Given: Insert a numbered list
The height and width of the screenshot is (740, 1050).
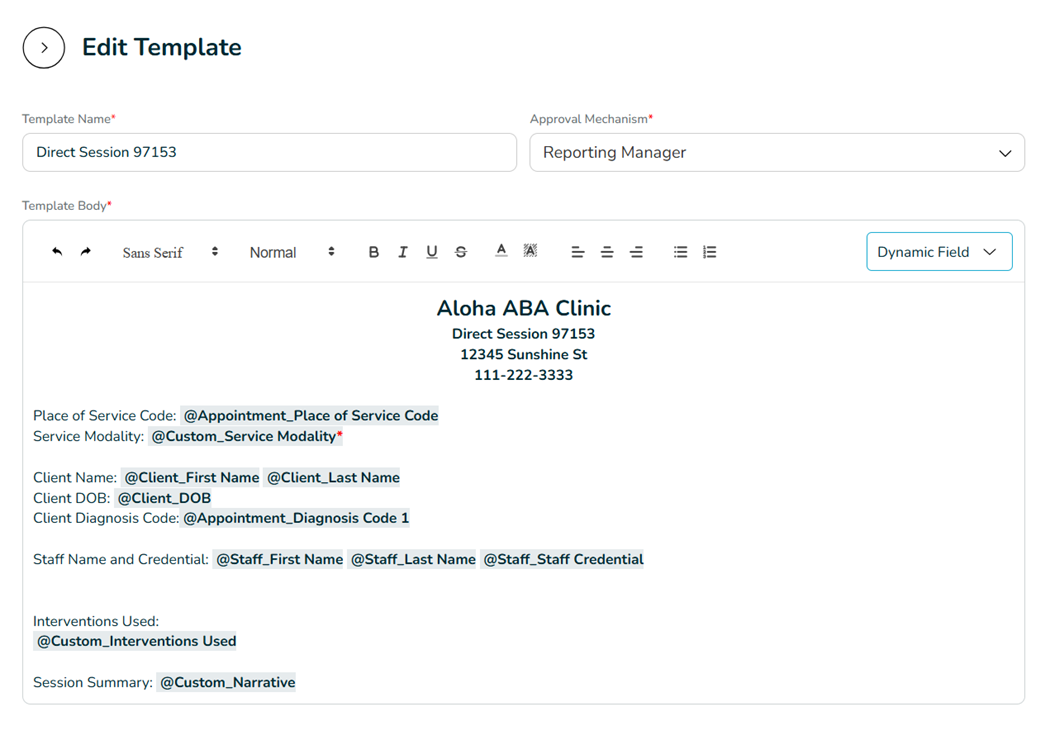Looking at the screenshot, I should [710, 252].
